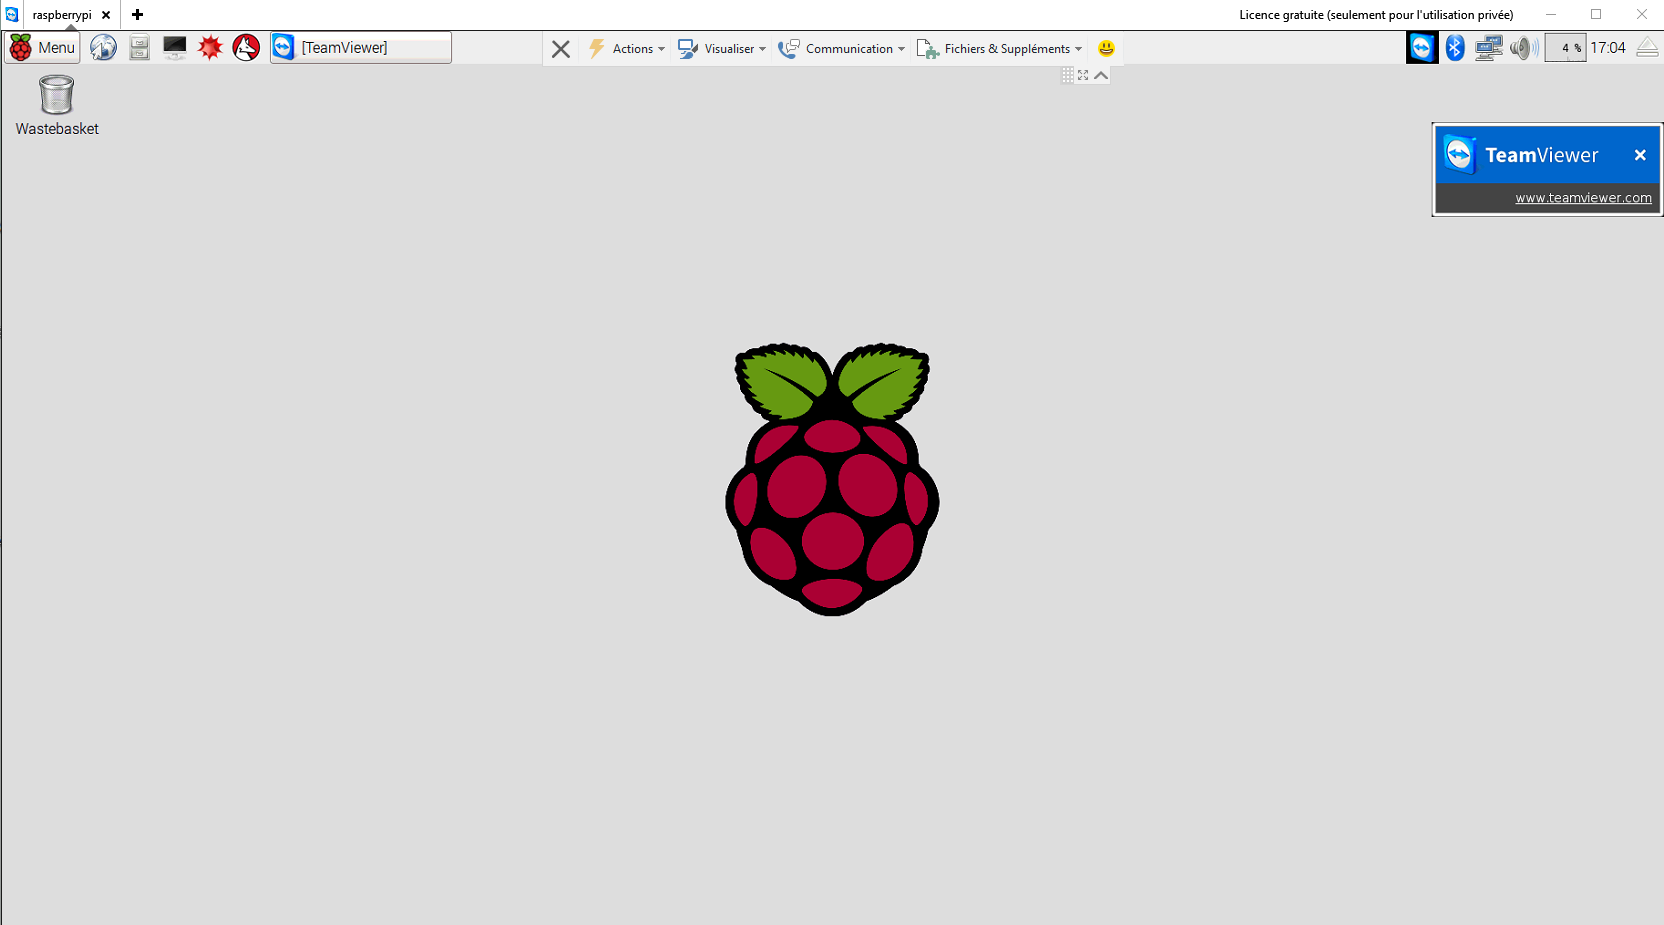Add a new connection tab with plus
This screenshot has height=925, width=1664.
pos(137,14)
